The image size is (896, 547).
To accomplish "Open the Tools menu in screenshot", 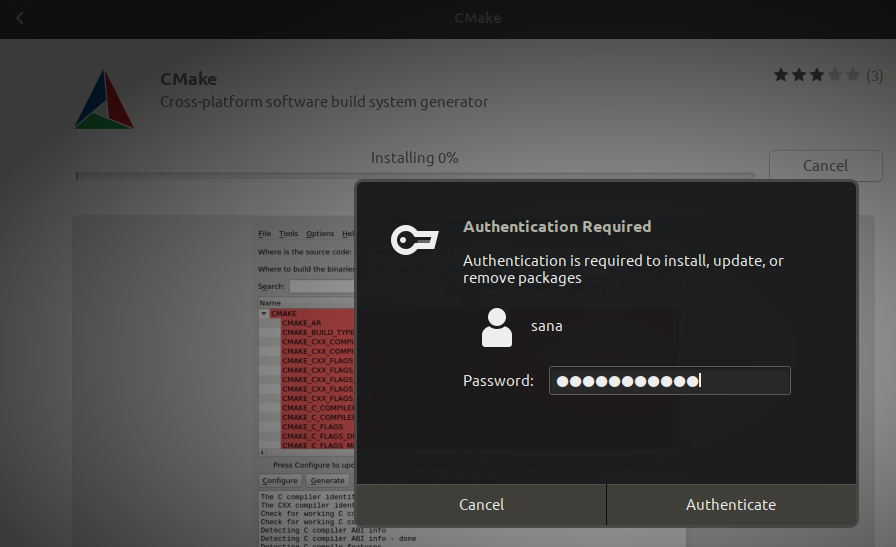I will [x=288, y=234].
